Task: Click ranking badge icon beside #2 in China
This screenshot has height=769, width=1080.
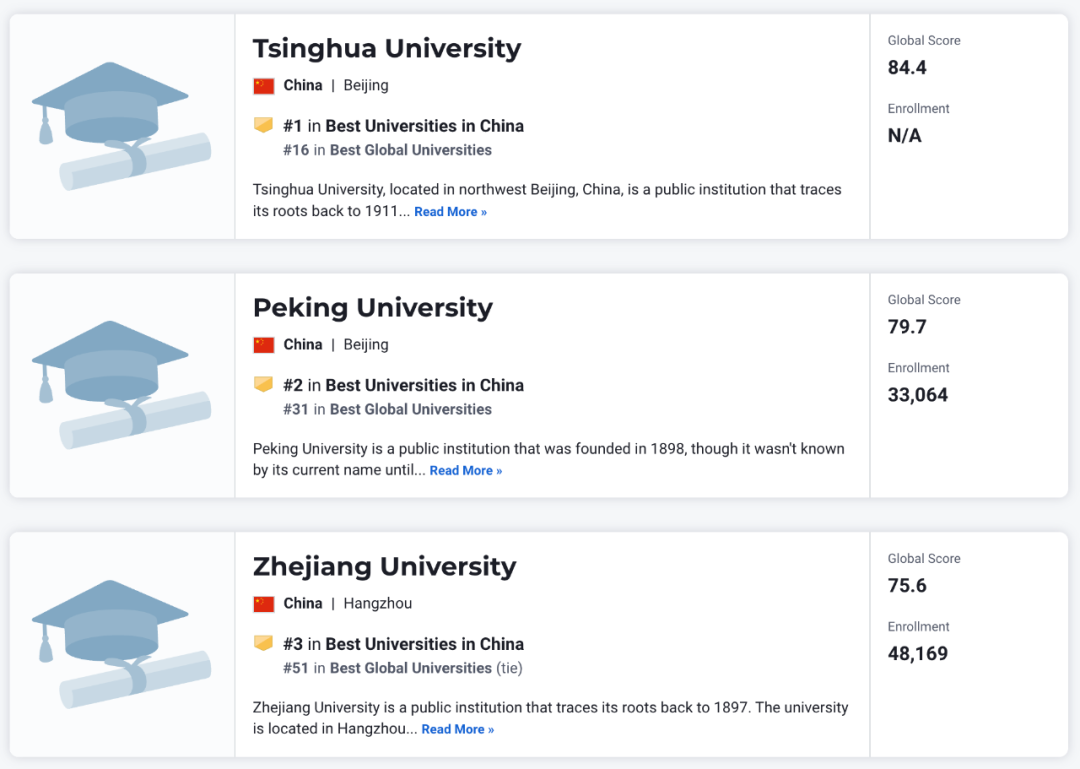Action: tap(263, 384)
